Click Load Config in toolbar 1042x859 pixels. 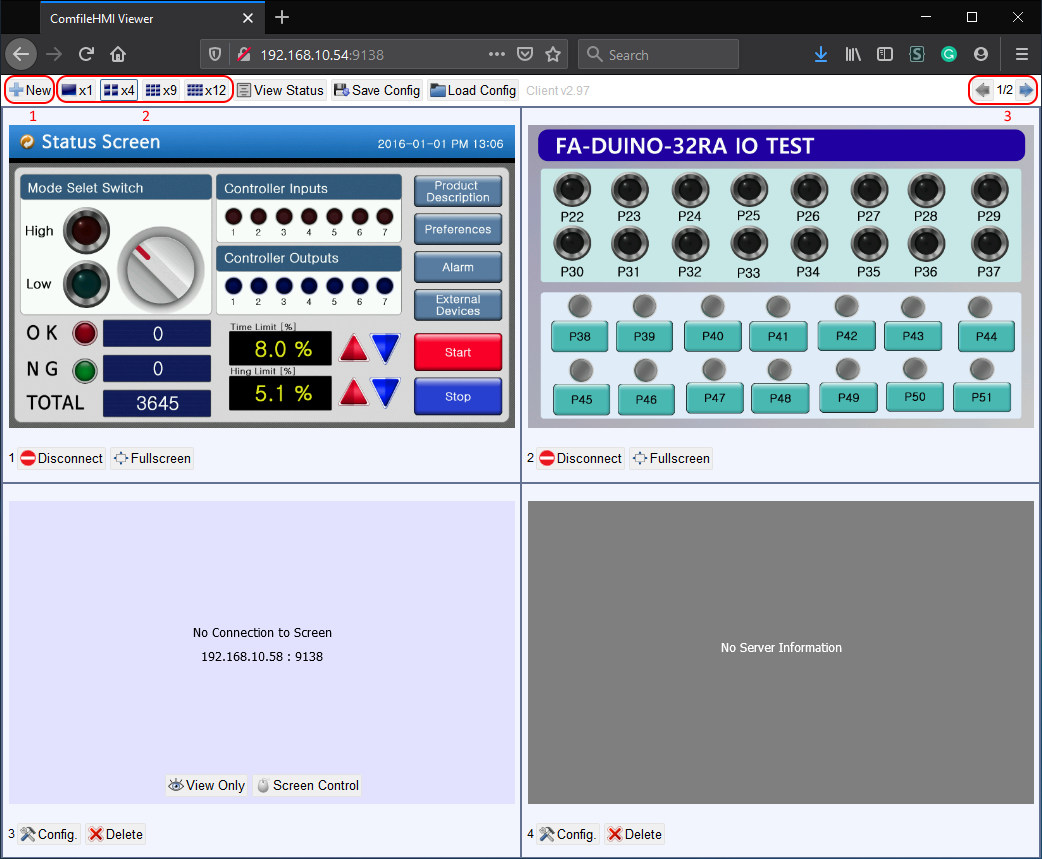473,90
